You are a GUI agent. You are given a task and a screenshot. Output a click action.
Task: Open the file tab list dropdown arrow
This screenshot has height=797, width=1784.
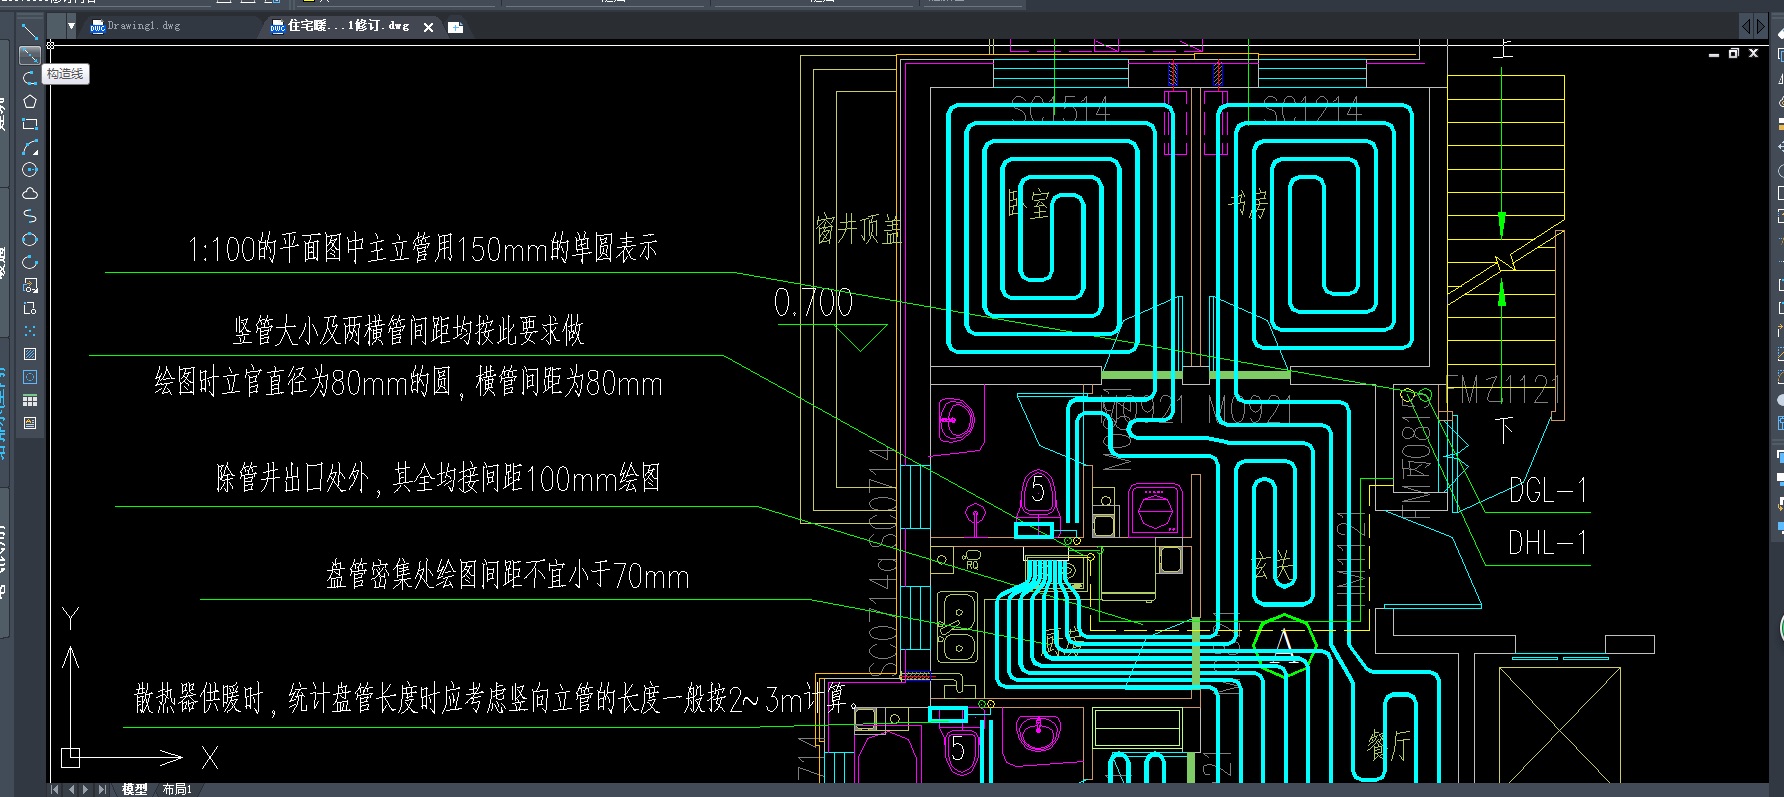[x=71, y=26]
